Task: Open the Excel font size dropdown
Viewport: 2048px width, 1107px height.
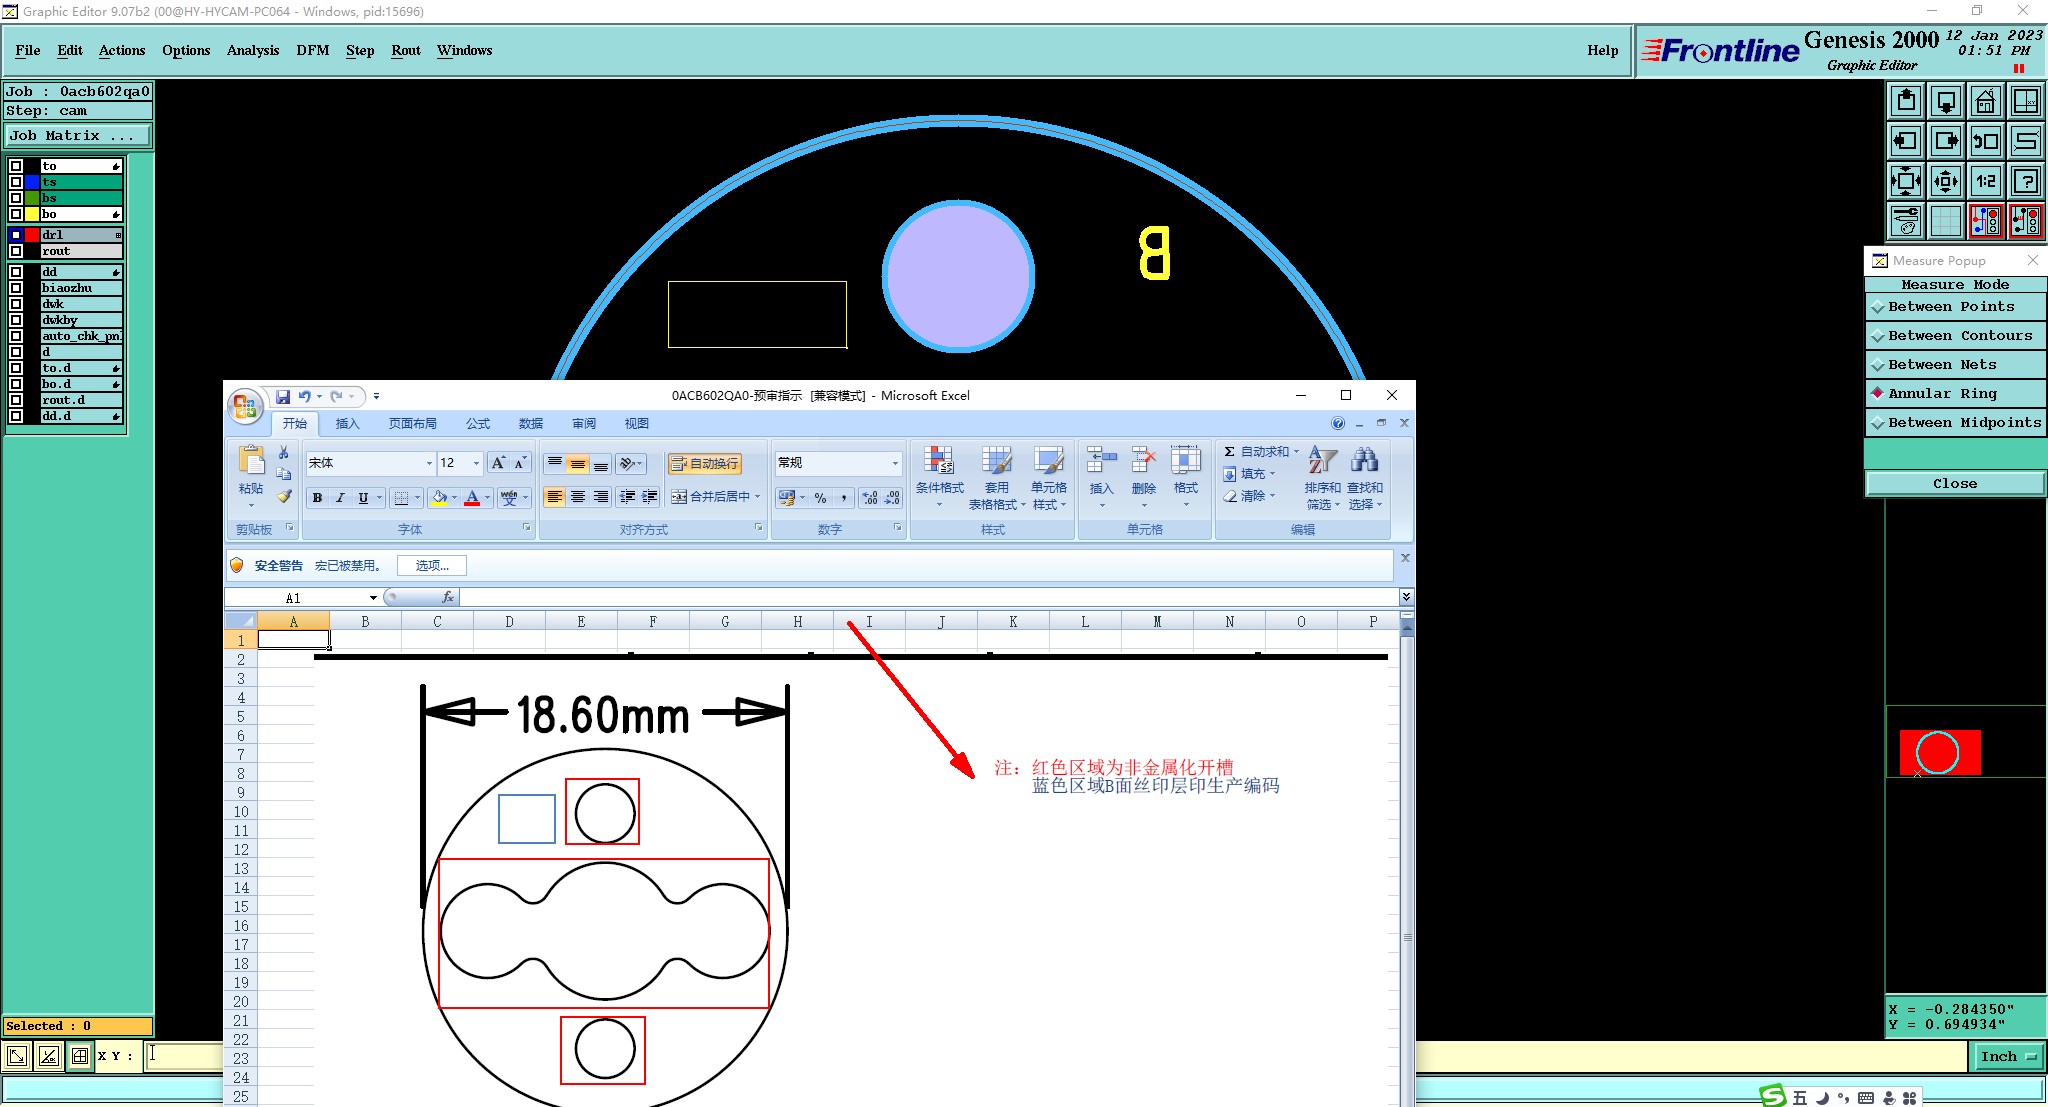Action: pyautogui.click(x=476, y=463)
